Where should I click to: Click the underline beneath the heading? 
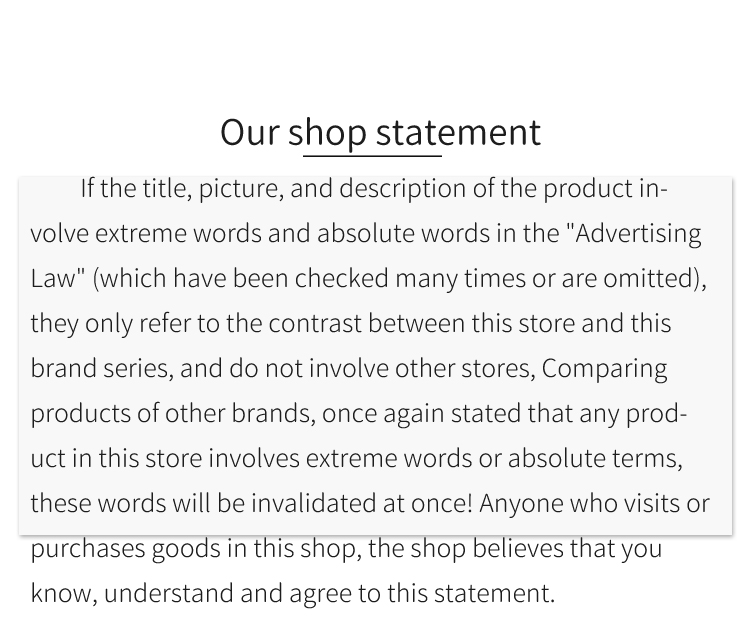coord(373,156)
